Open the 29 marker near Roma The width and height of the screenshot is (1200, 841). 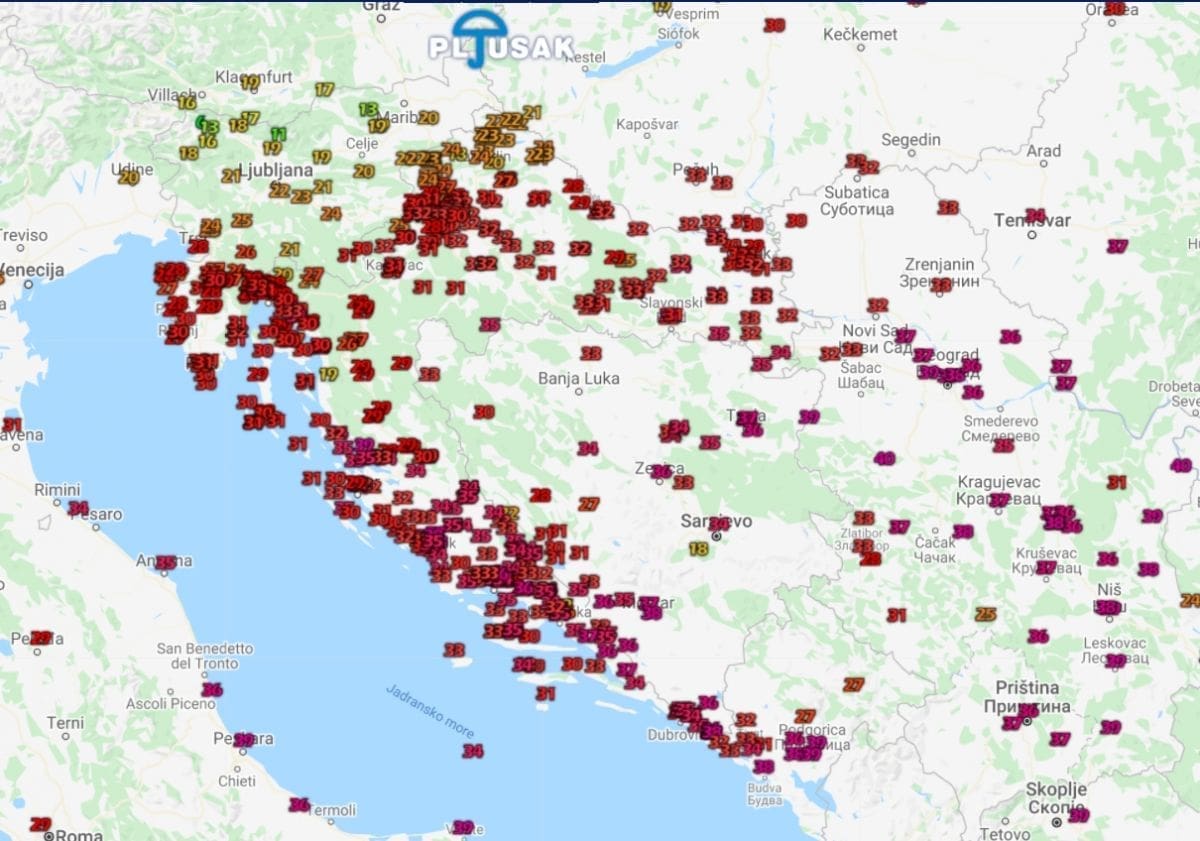pyautogui.click(x=40, y=824)
